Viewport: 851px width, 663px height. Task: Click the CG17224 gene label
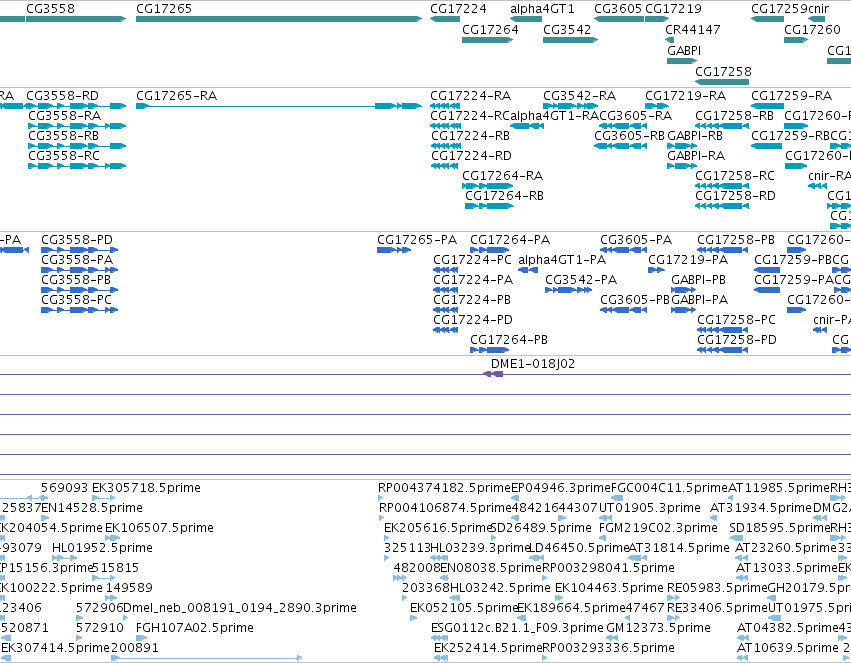point(458,9)
